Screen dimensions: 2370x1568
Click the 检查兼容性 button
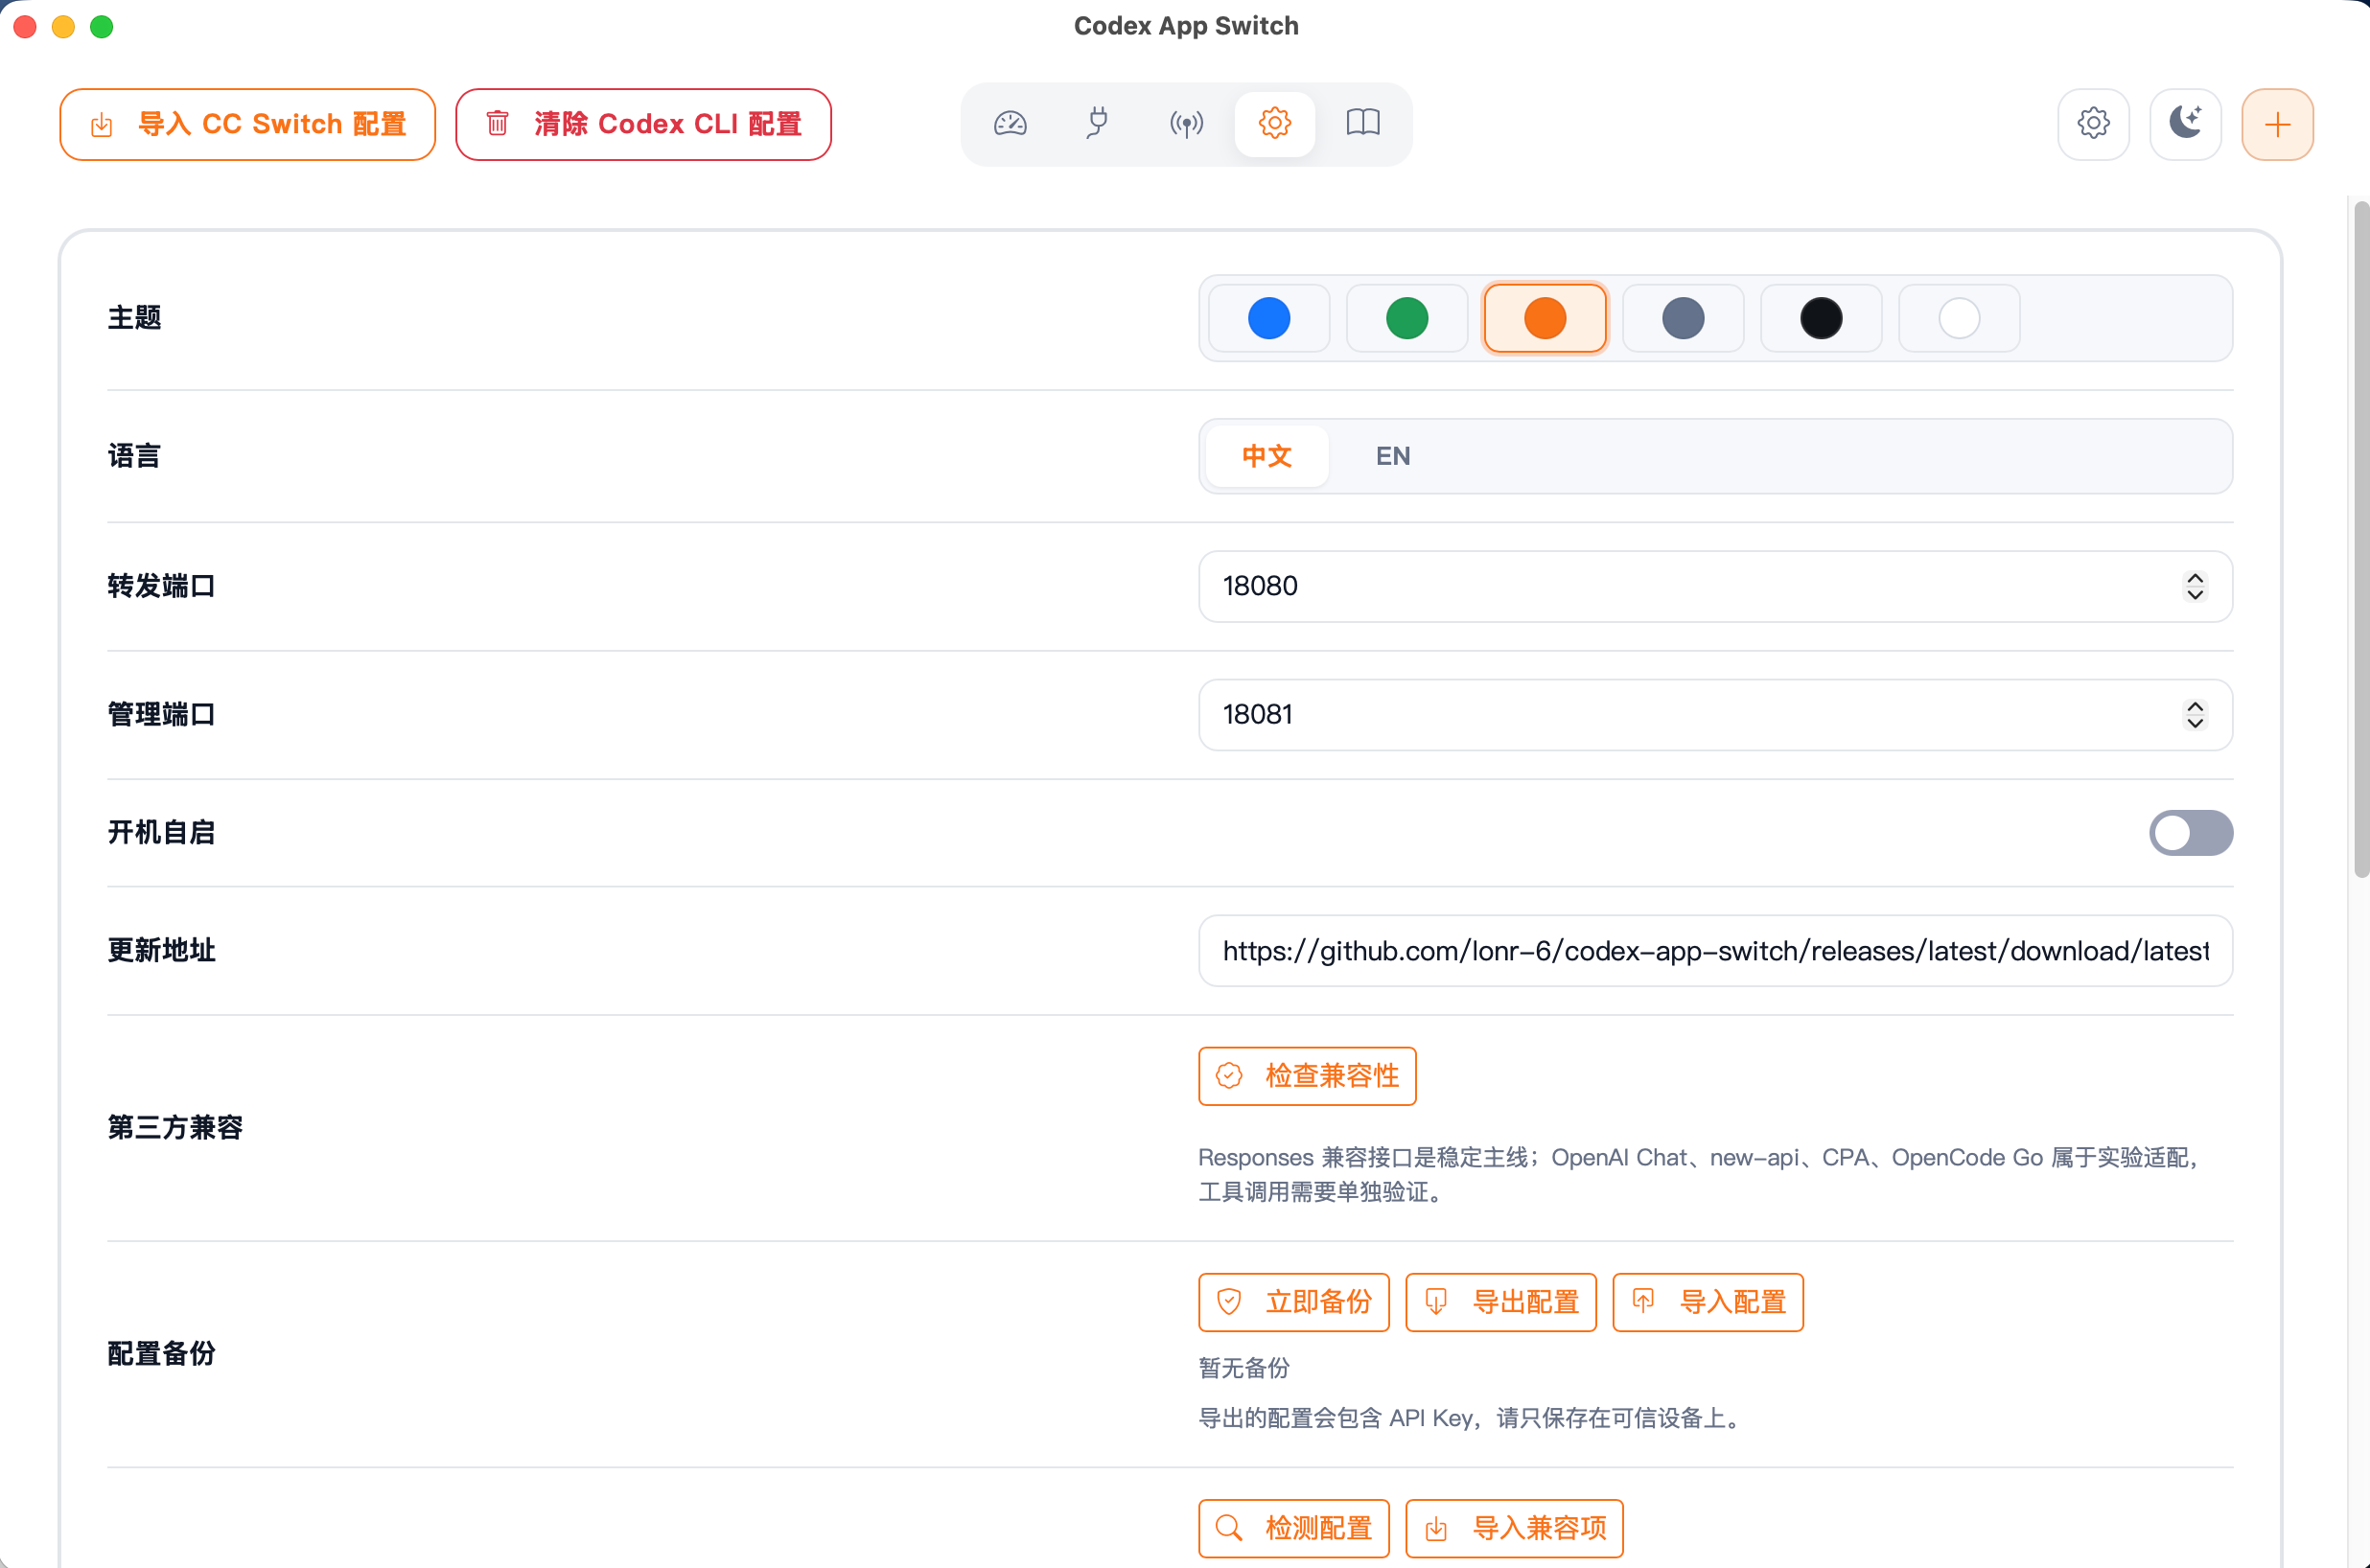point(1307,1076)
